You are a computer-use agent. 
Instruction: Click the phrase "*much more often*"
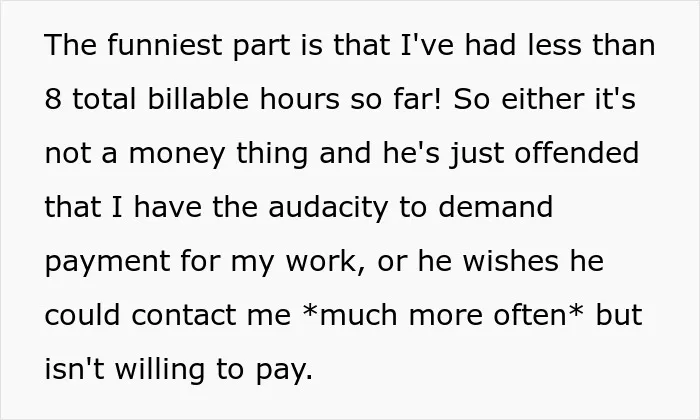443,315
